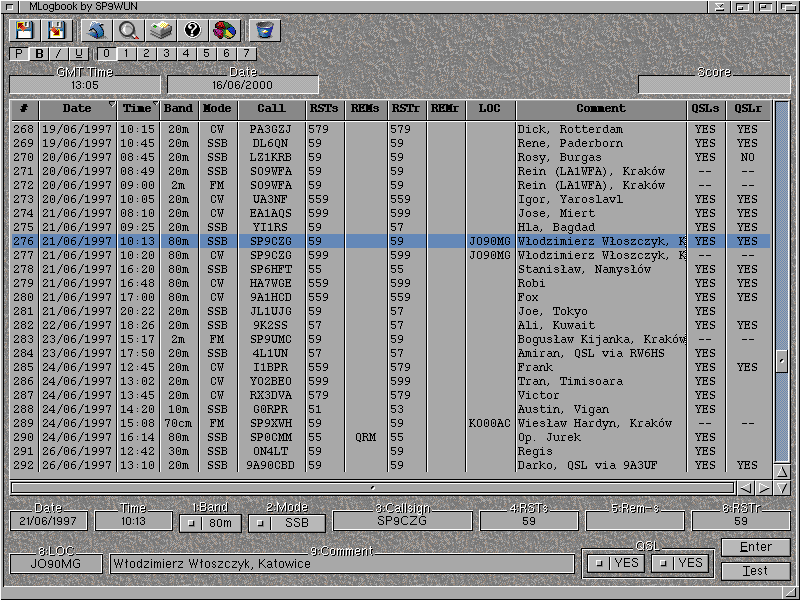Viewport: 800px width, 600px height.
Task: Click the printer icon in the toolbar
Action: click(x=161, y=31)
